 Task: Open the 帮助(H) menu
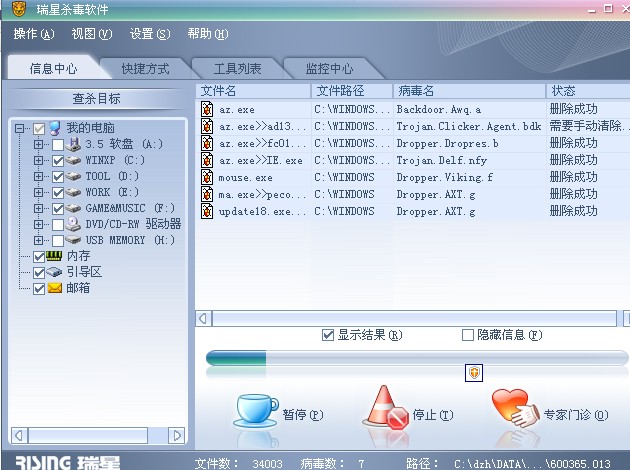[x=208, y=34]
